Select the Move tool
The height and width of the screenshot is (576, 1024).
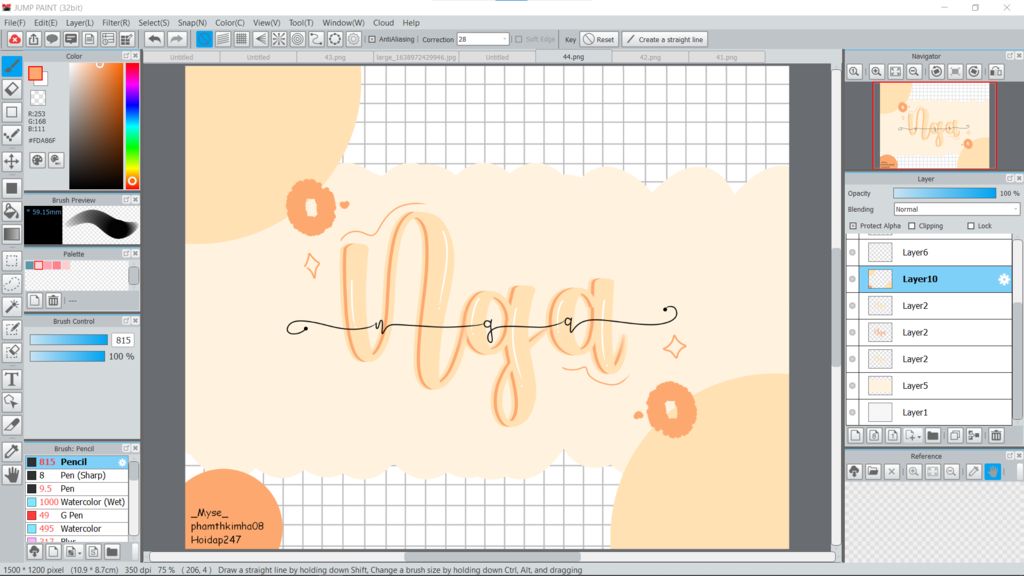(12, 161)
